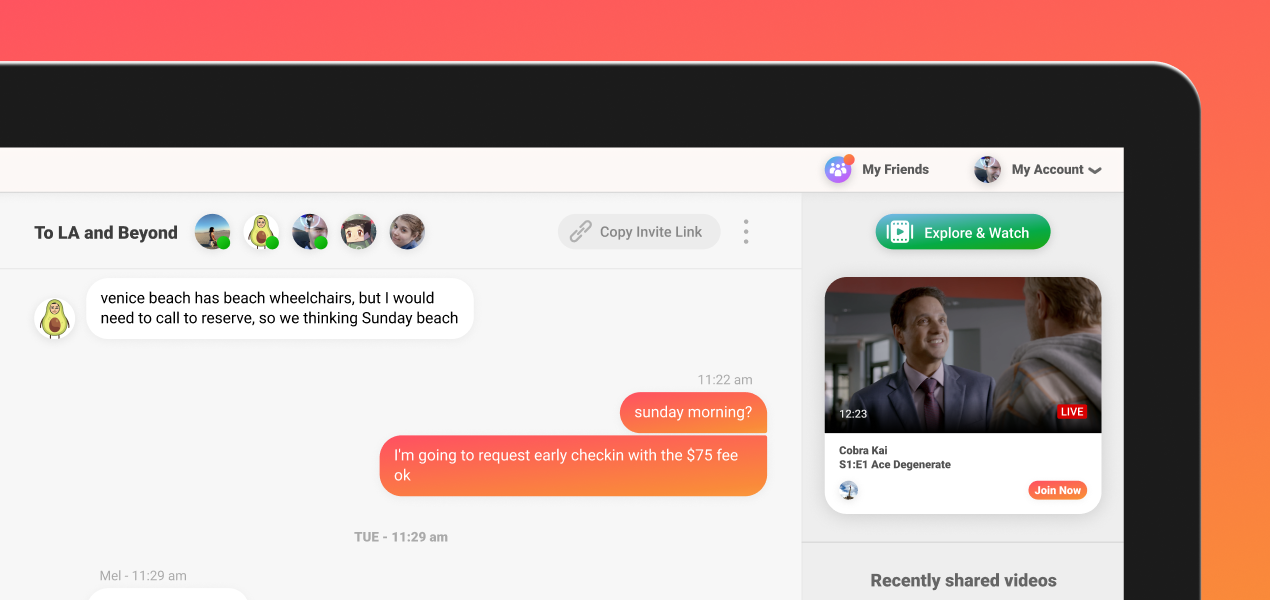Open the three-dot chat options menu
This screenshot has width=1270, height=600.
pyautogui.click(x=746, y=232)
